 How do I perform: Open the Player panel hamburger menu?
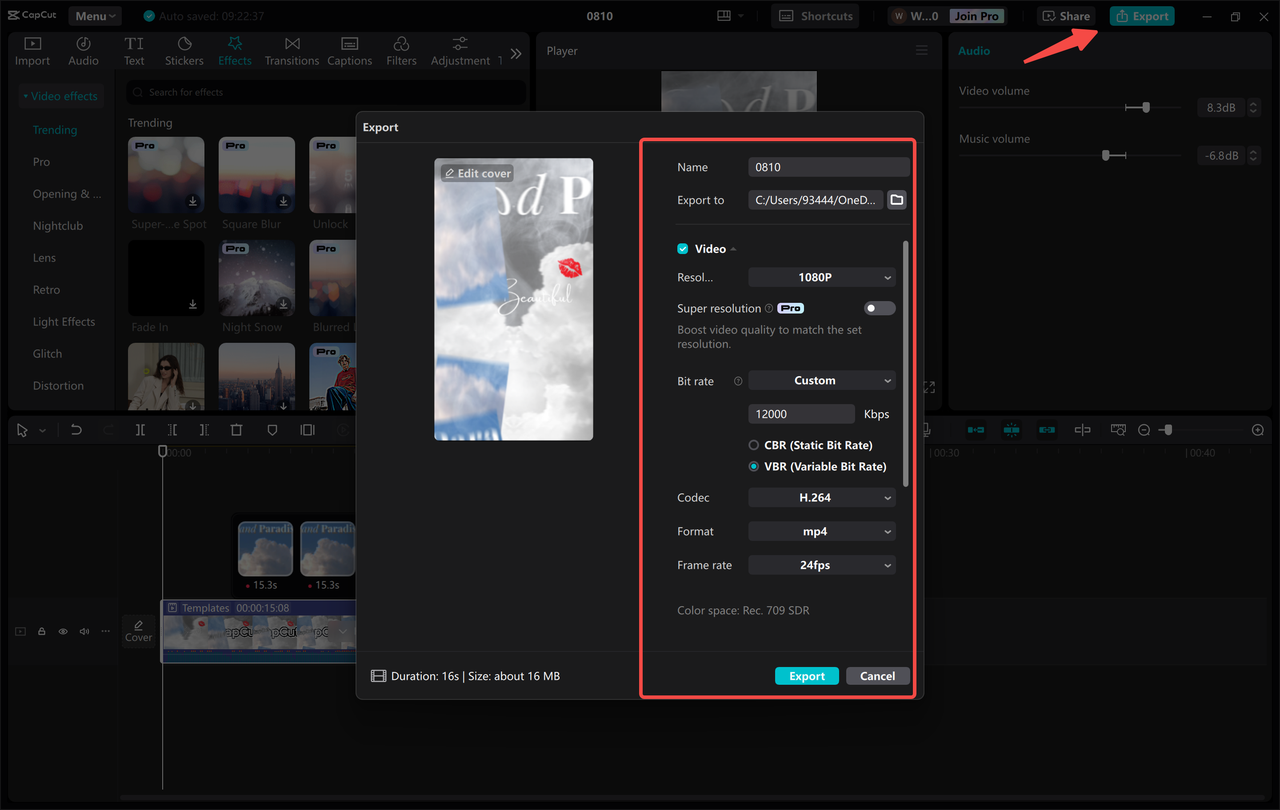pos(922,51)
